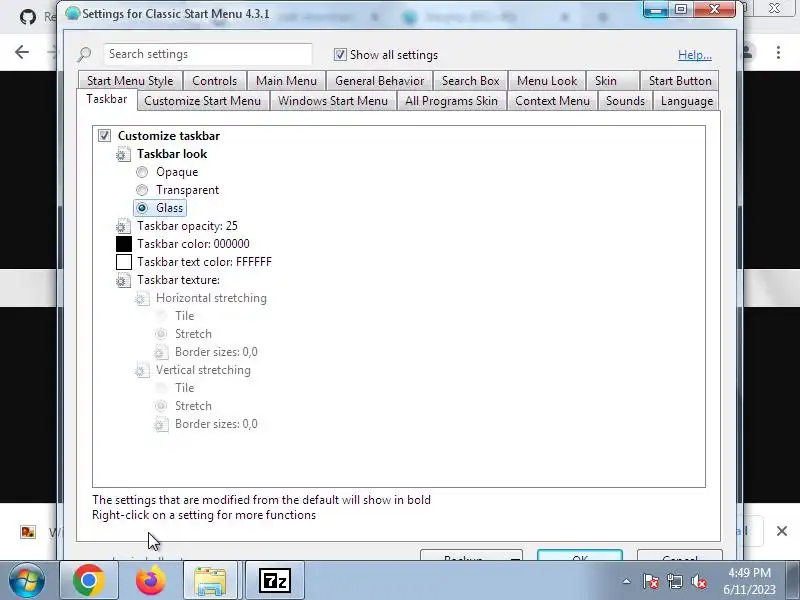
Task: Click the Action Center flag tray icon
Action: [651, 581]
